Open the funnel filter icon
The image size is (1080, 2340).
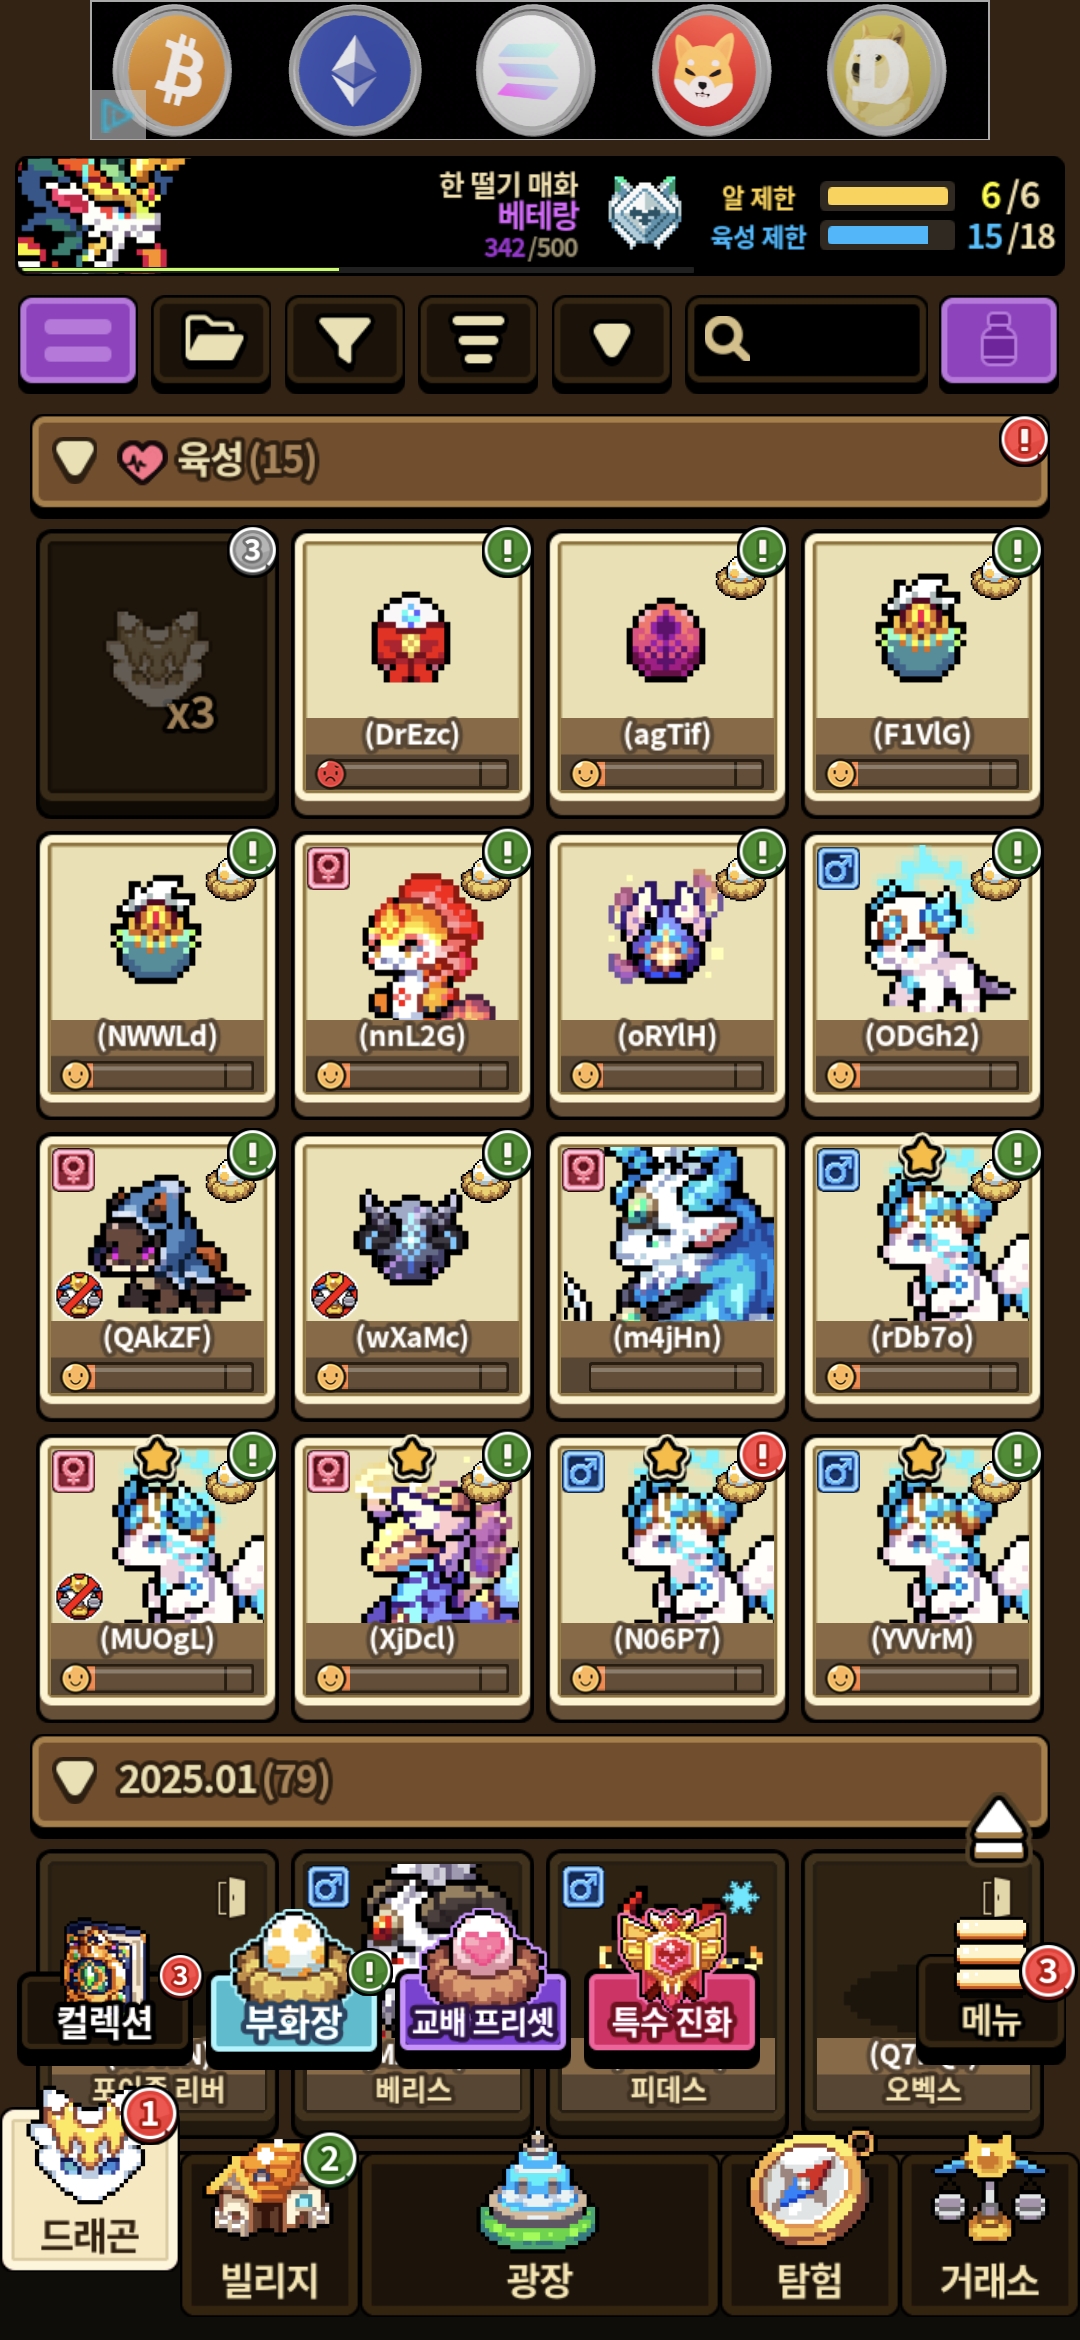(345, 340)
